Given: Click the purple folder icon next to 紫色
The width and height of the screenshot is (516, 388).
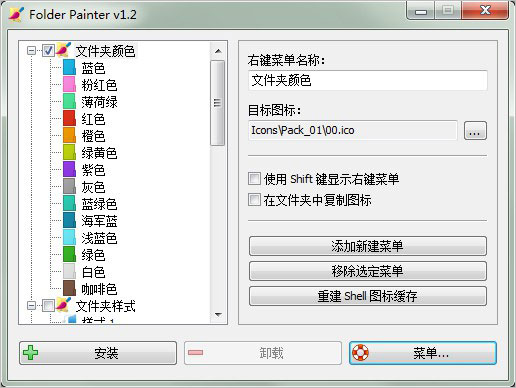Looking at the screenshot, I should coord(69,169).
